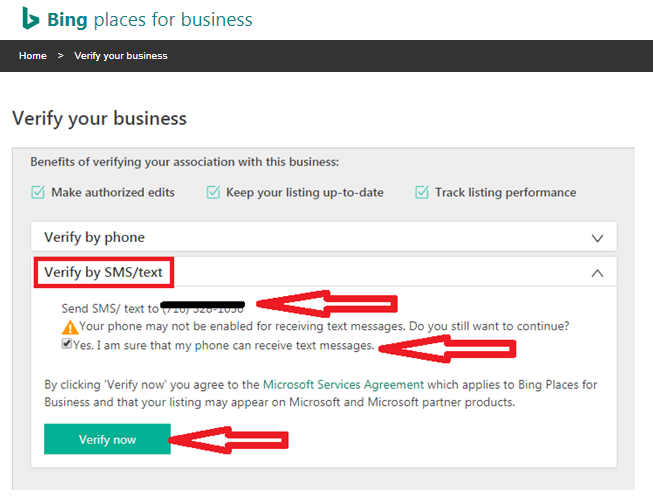
Task: Click the Make authorized edits label
Action: (x=113, y=192)
